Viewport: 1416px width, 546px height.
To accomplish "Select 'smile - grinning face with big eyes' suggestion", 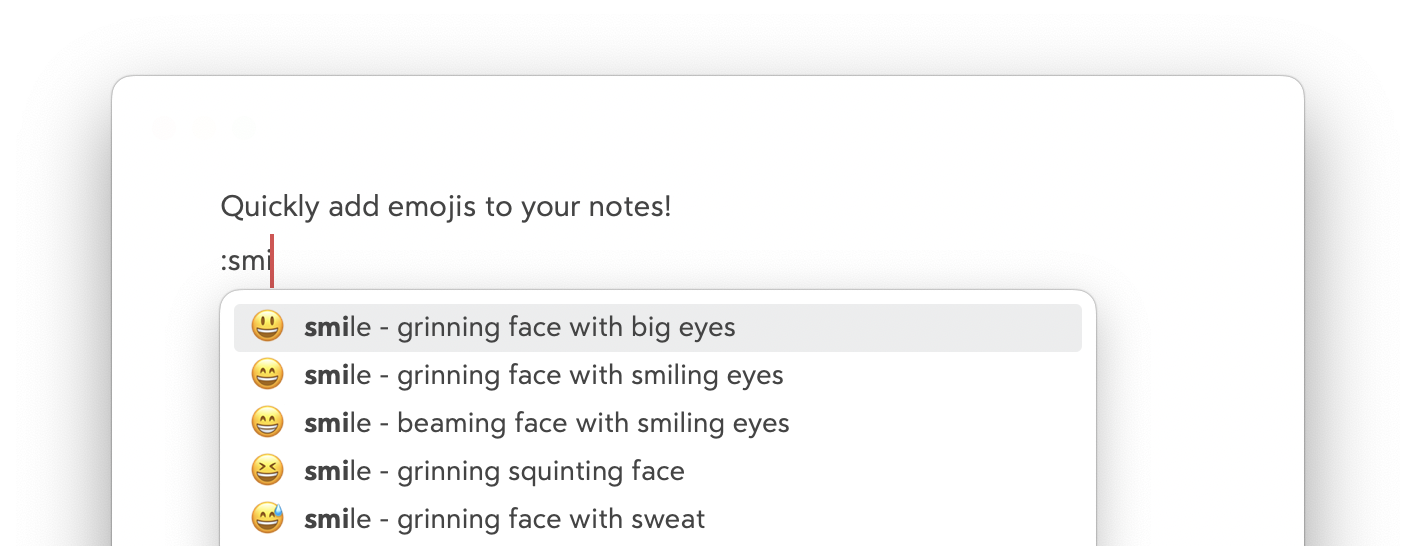I will (519, 328).
